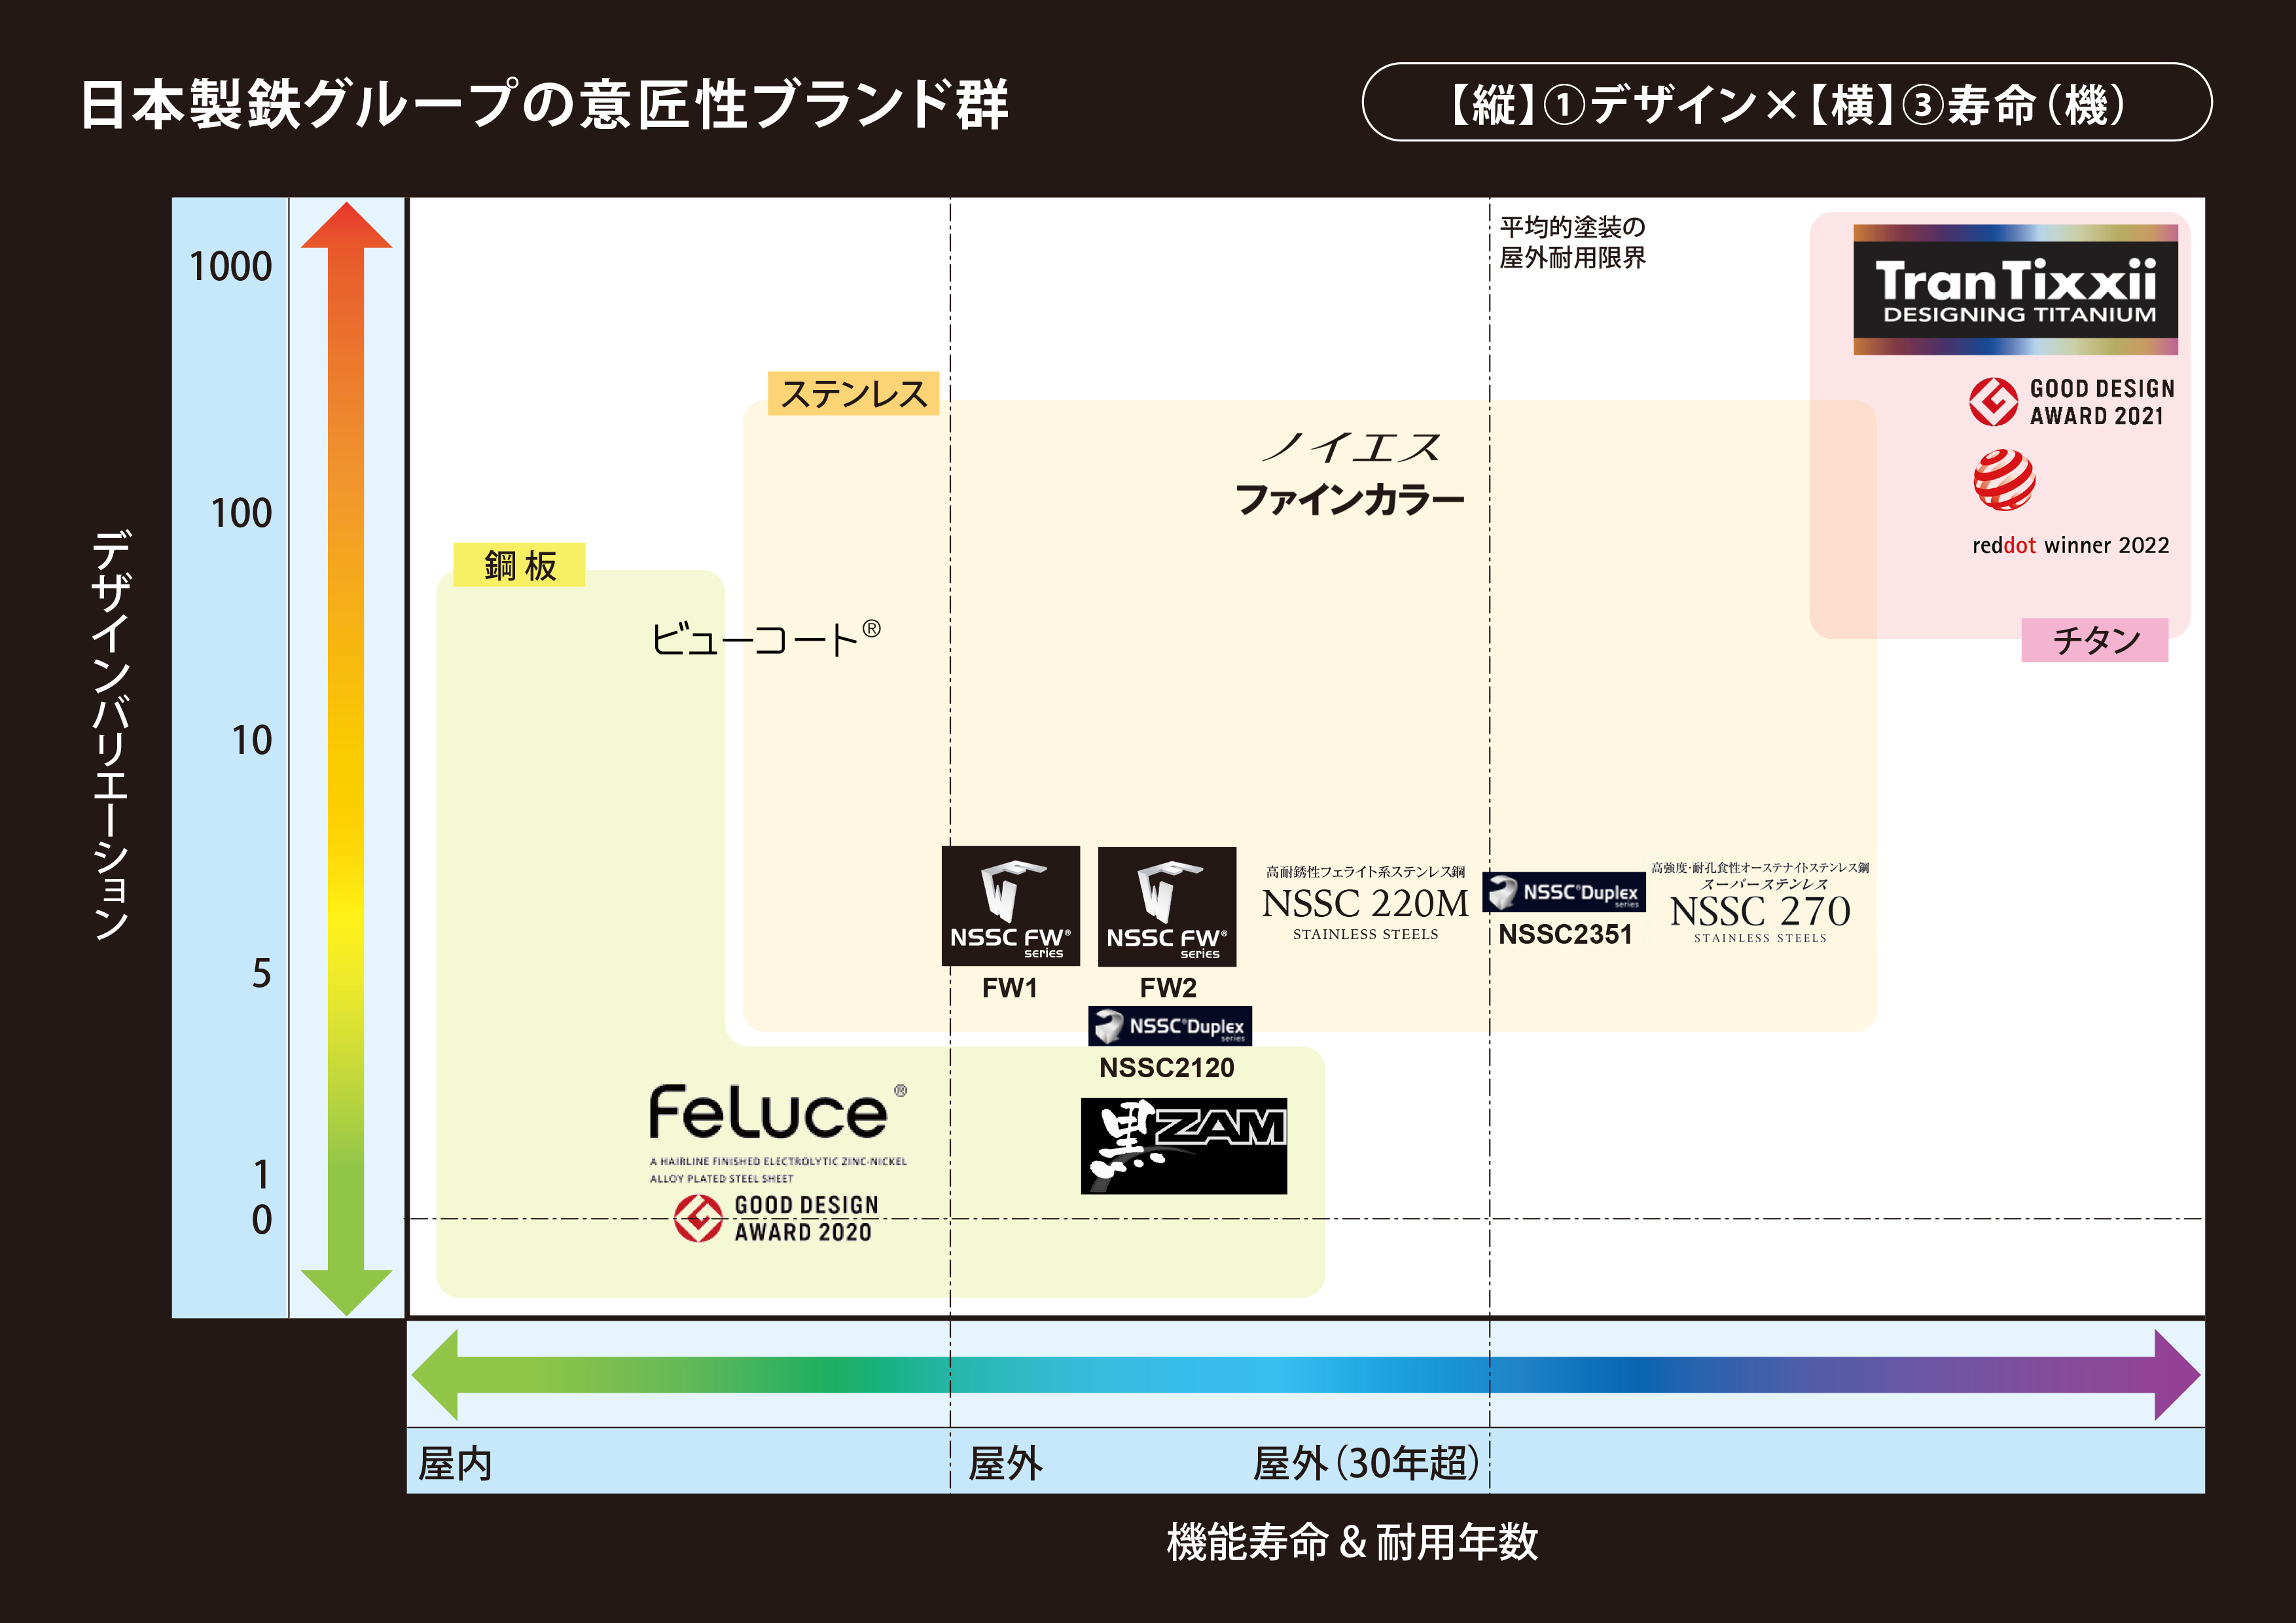Click the NSSC 270 stainless steels logo
This screenshot has height=1623, width=2296.
coord(1759,908)
